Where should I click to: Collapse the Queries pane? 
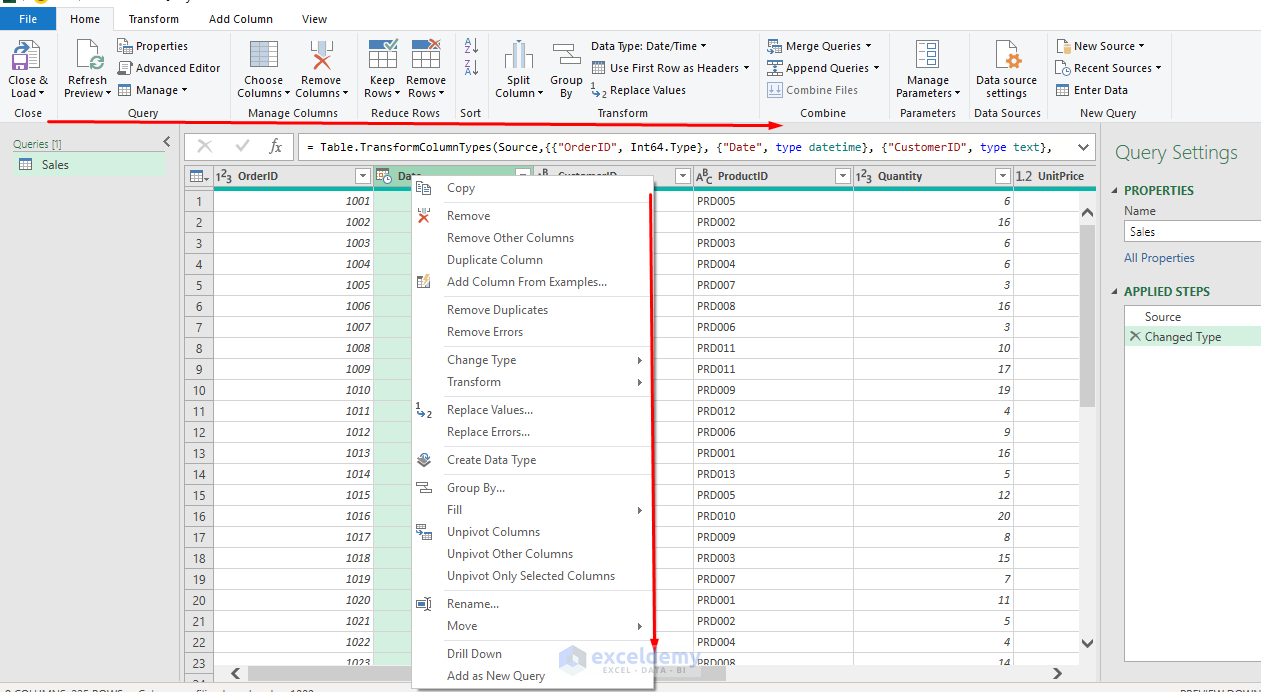click(166, 143)
